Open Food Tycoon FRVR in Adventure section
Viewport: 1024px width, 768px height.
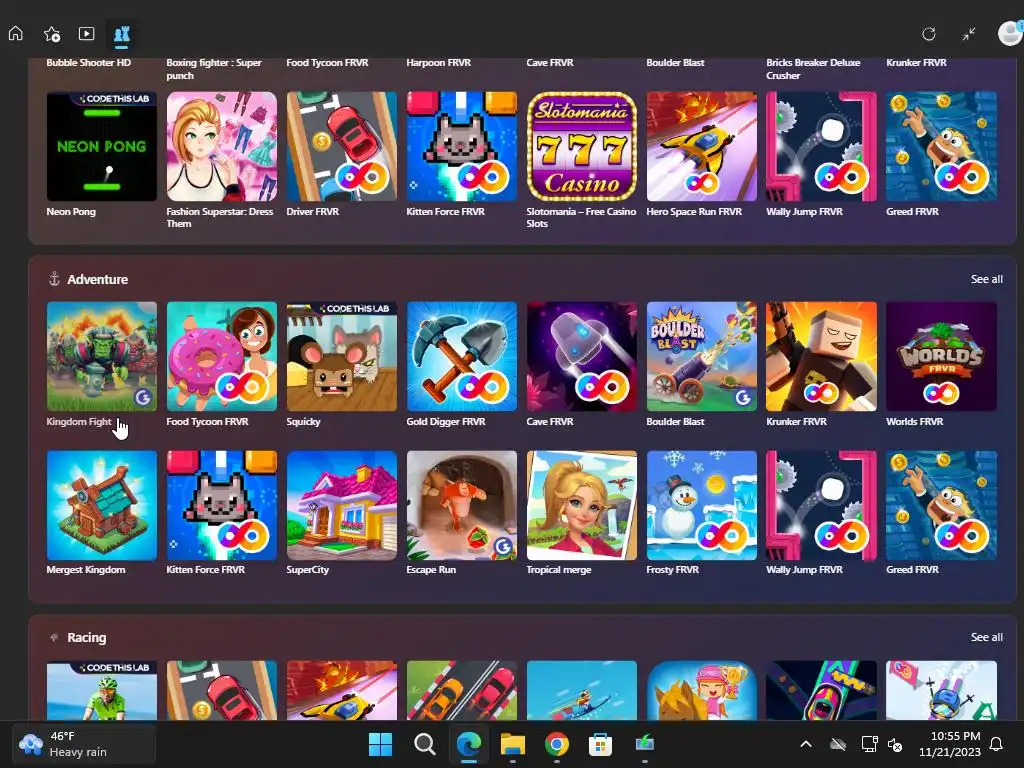tap(222, 357)
